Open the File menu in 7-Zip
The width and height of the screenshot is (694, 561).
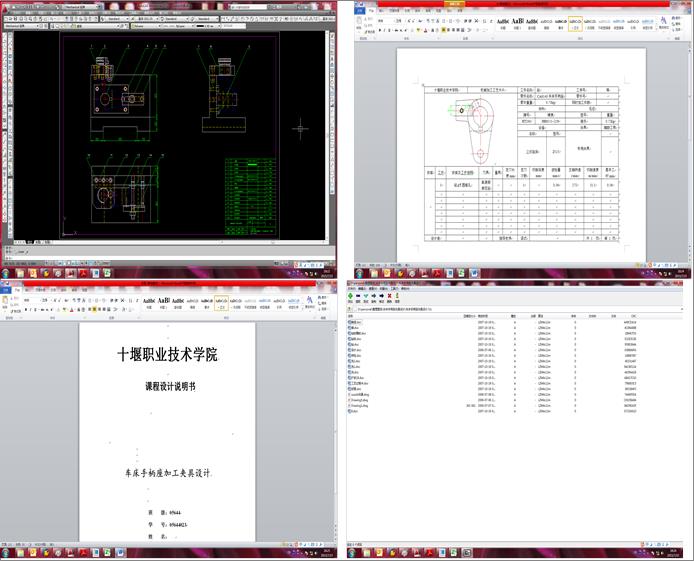click(351, 288)
